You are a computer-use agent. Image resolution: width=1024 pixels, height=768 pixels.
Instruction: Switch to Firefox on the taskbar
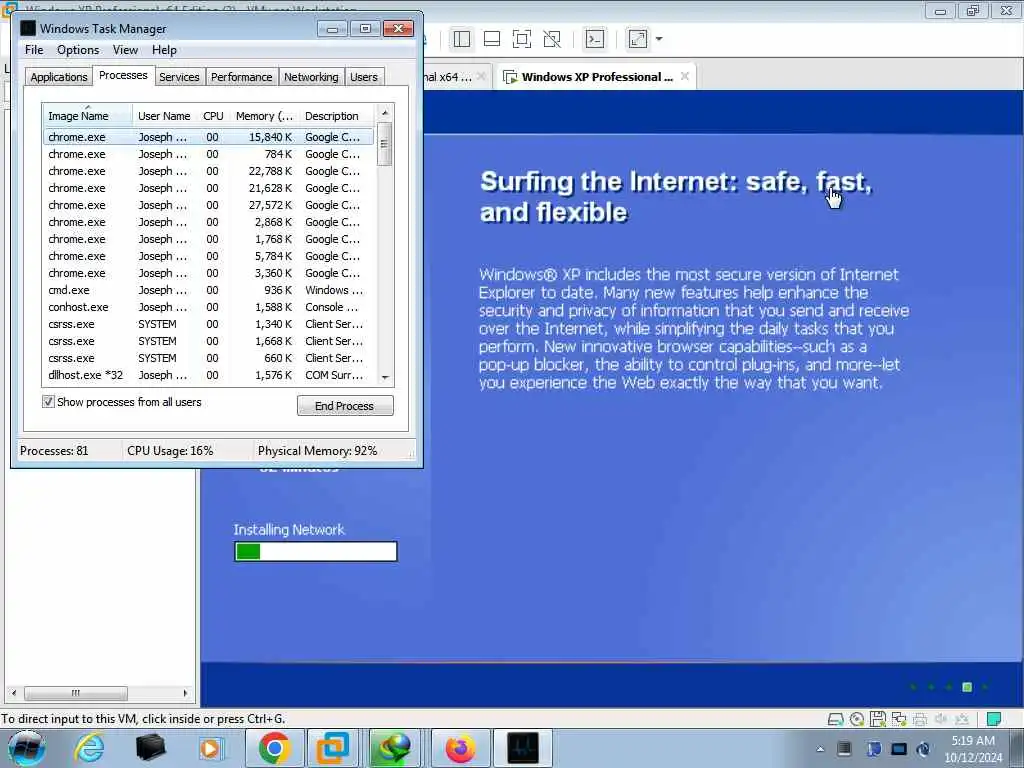pos(460,748)
